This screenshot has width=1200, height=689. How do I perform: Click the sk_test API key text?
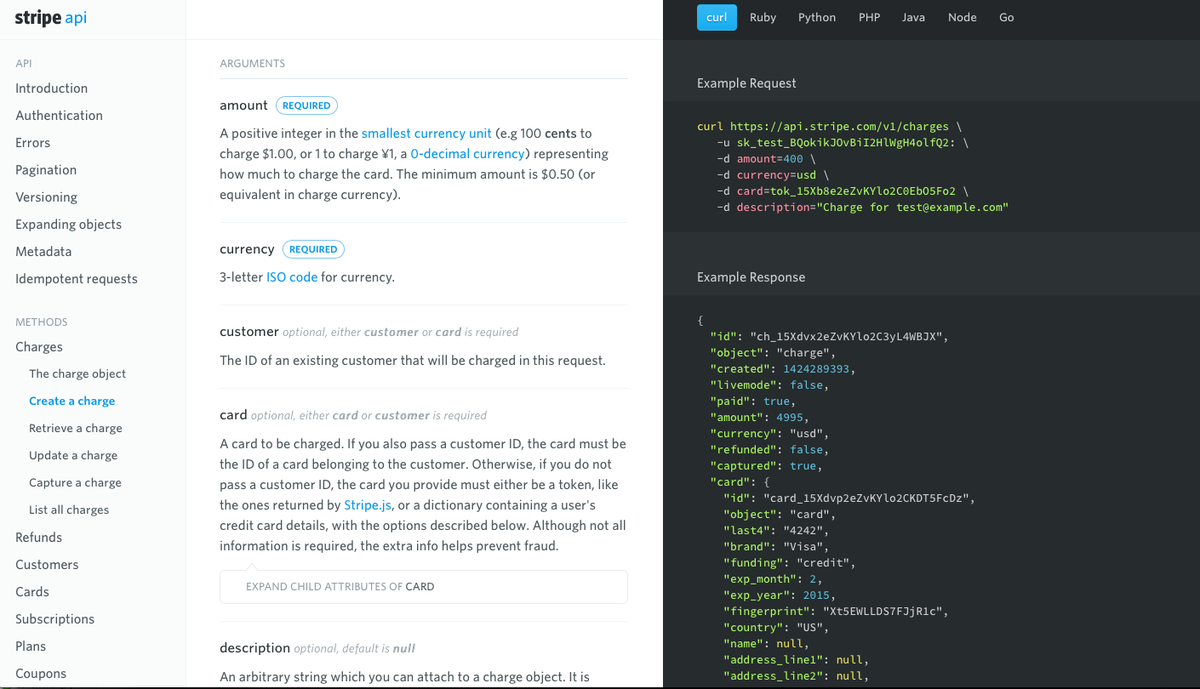point(846,143)
